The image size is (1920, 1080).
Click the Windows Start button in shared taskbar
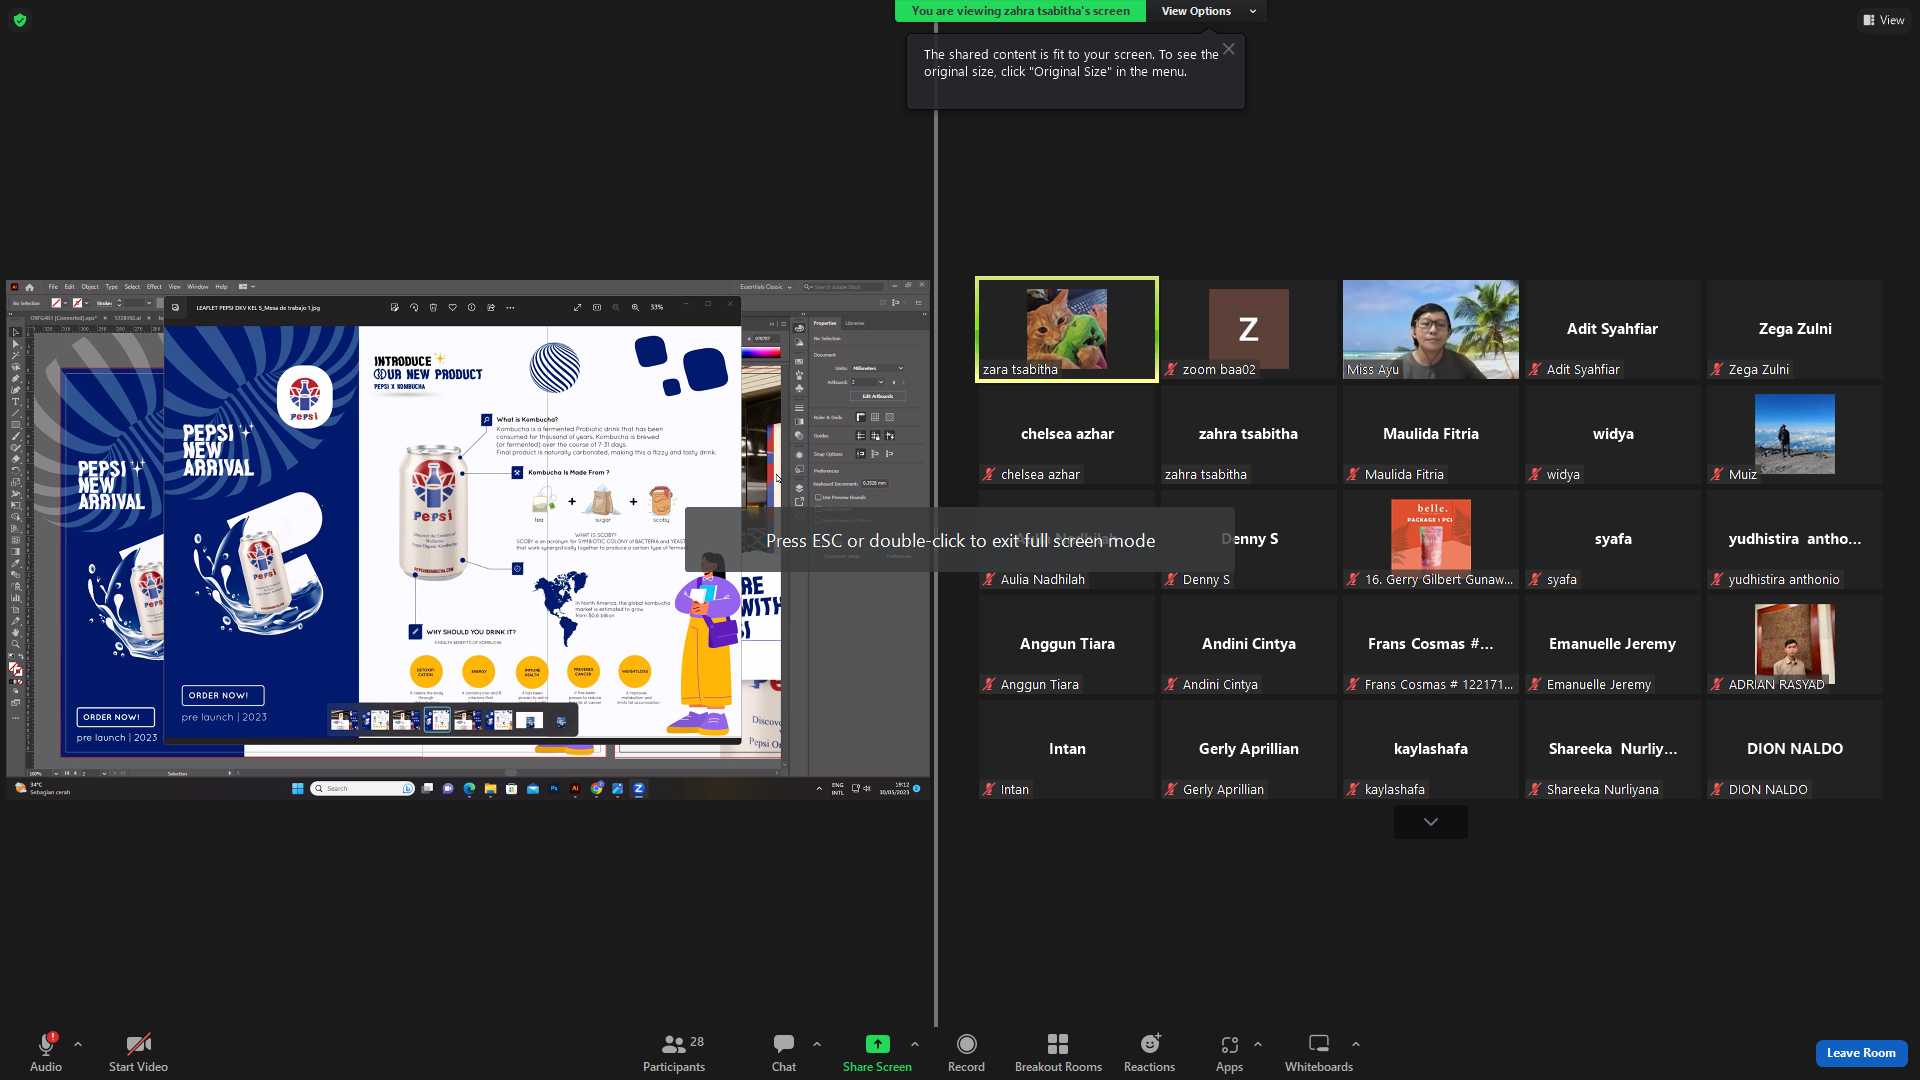point(297,789)
